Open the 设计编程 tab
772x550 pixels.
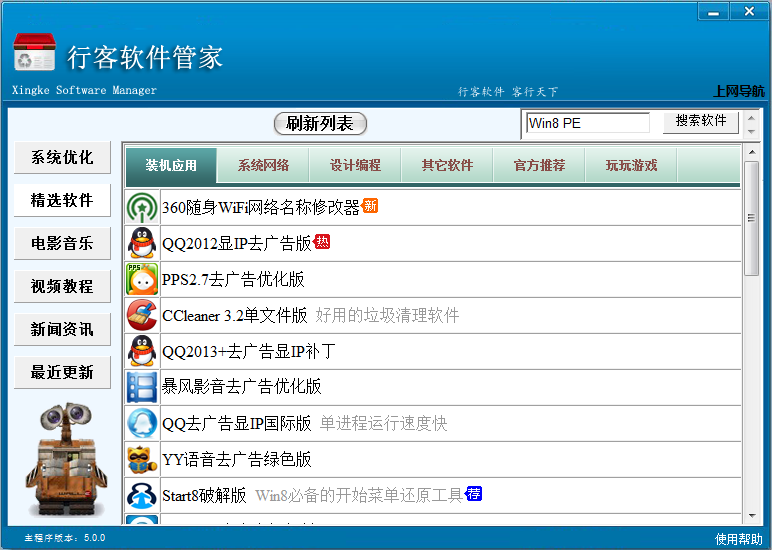(355, 165)
